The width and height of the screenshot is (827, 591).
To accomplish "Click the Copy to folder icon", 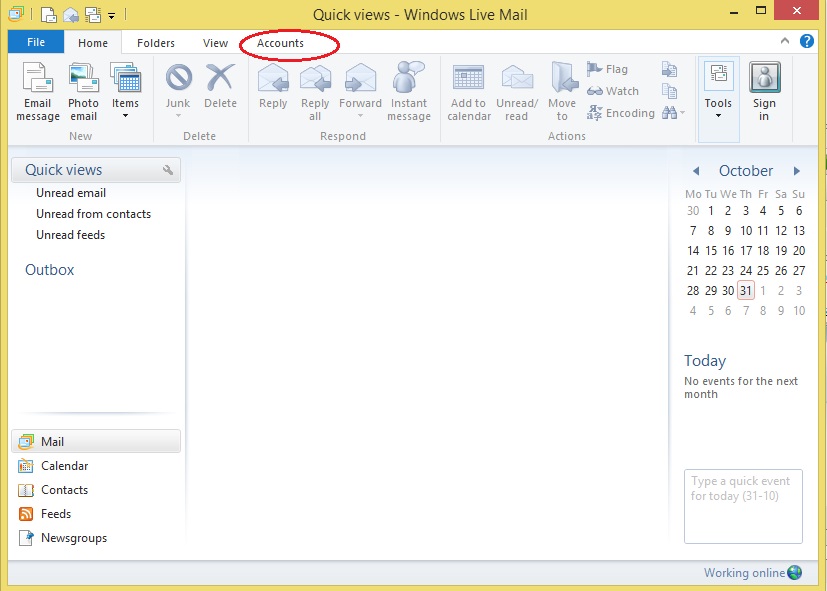I will (x=669, y=69).
